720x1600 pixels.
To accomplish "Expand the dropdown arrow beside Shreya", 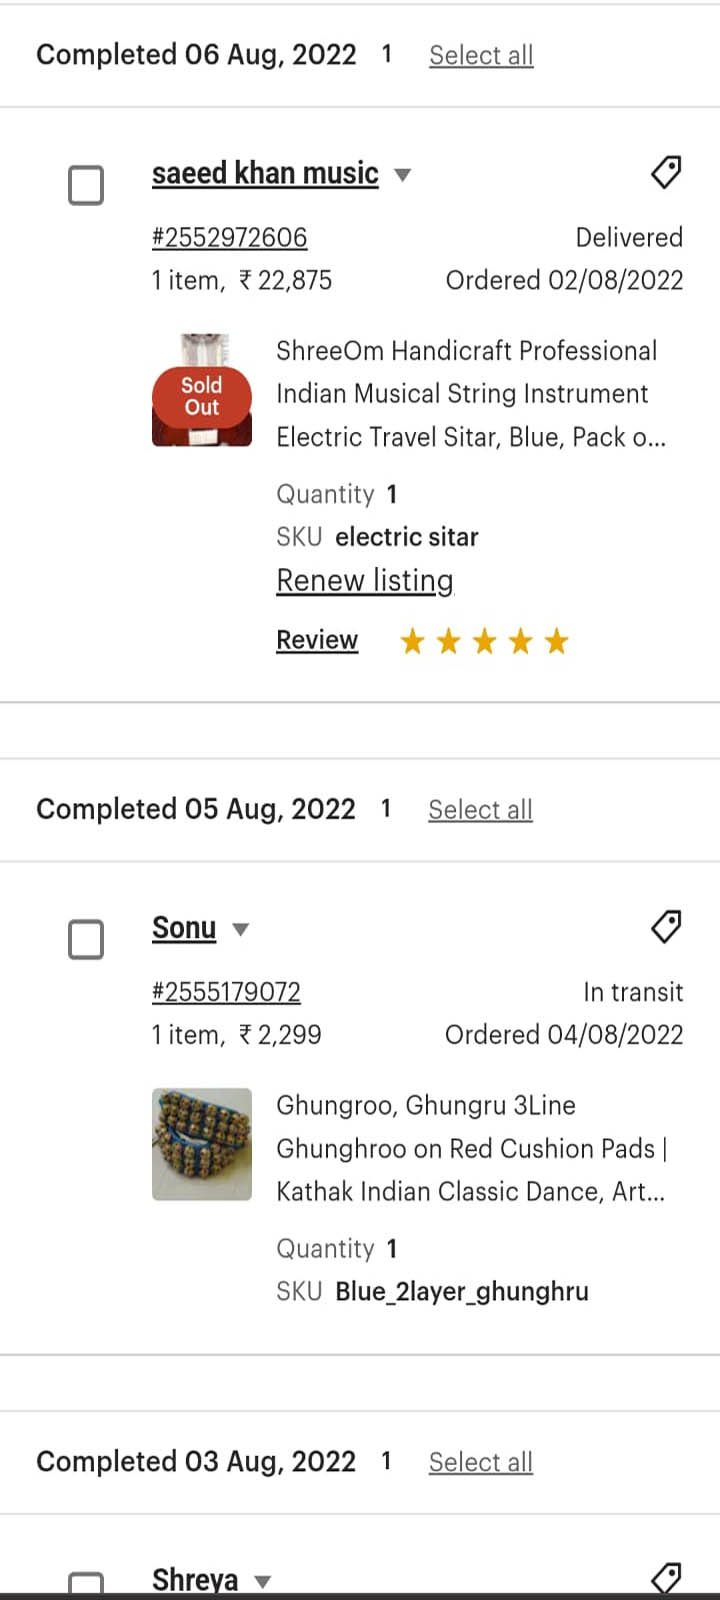I will (x=262, y=1582).
